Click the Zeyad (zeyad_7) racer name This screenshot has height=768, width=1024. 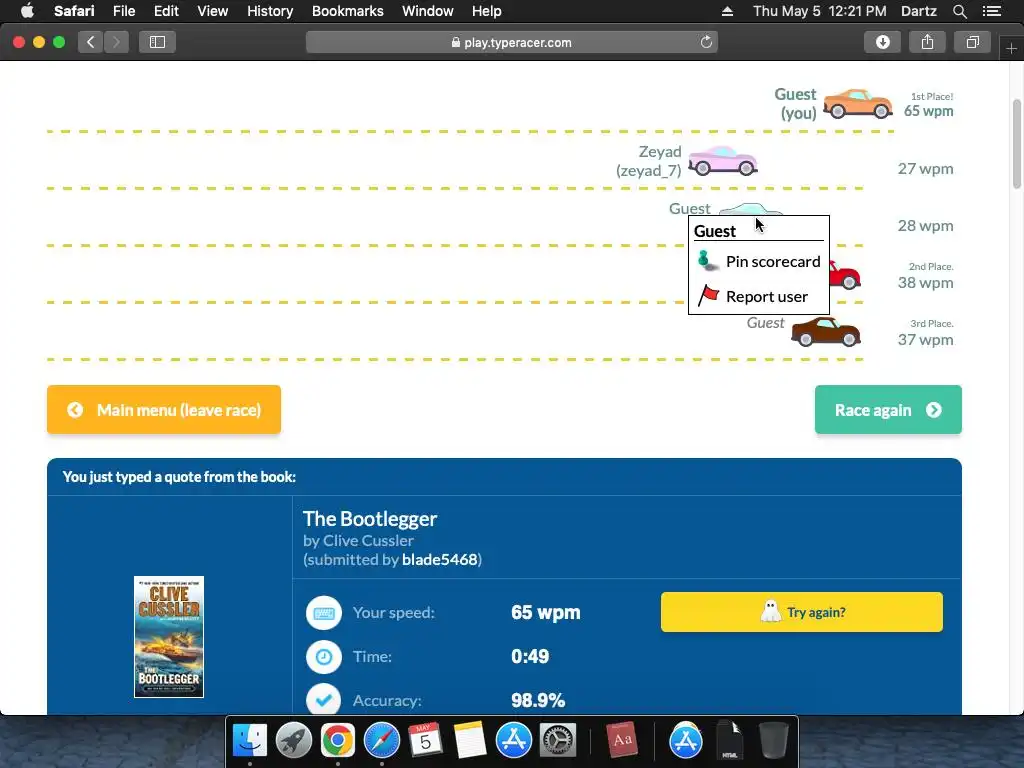tap(649, 161)
